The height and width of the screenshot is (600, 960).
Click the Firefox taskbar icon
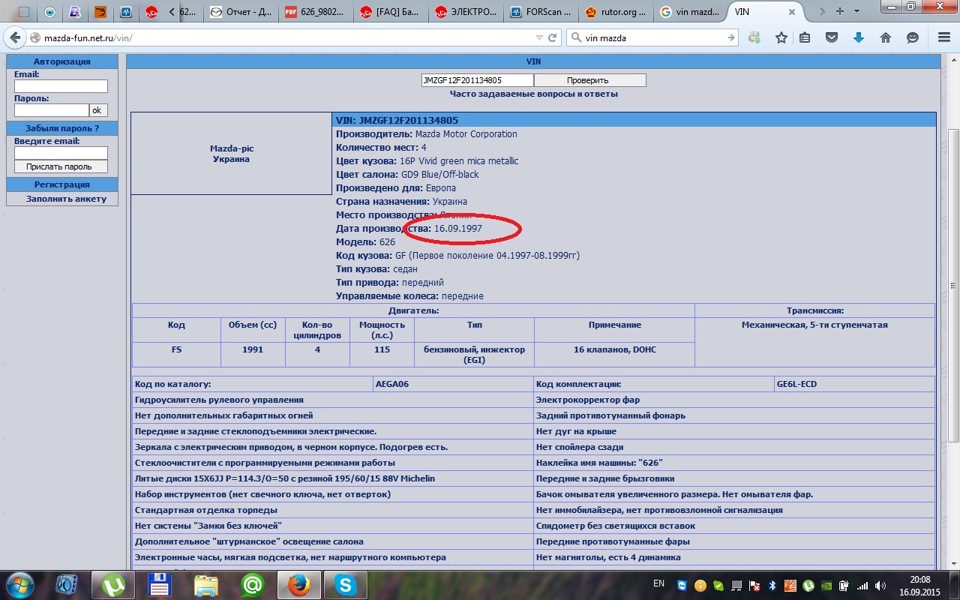(x=299, y=585)
